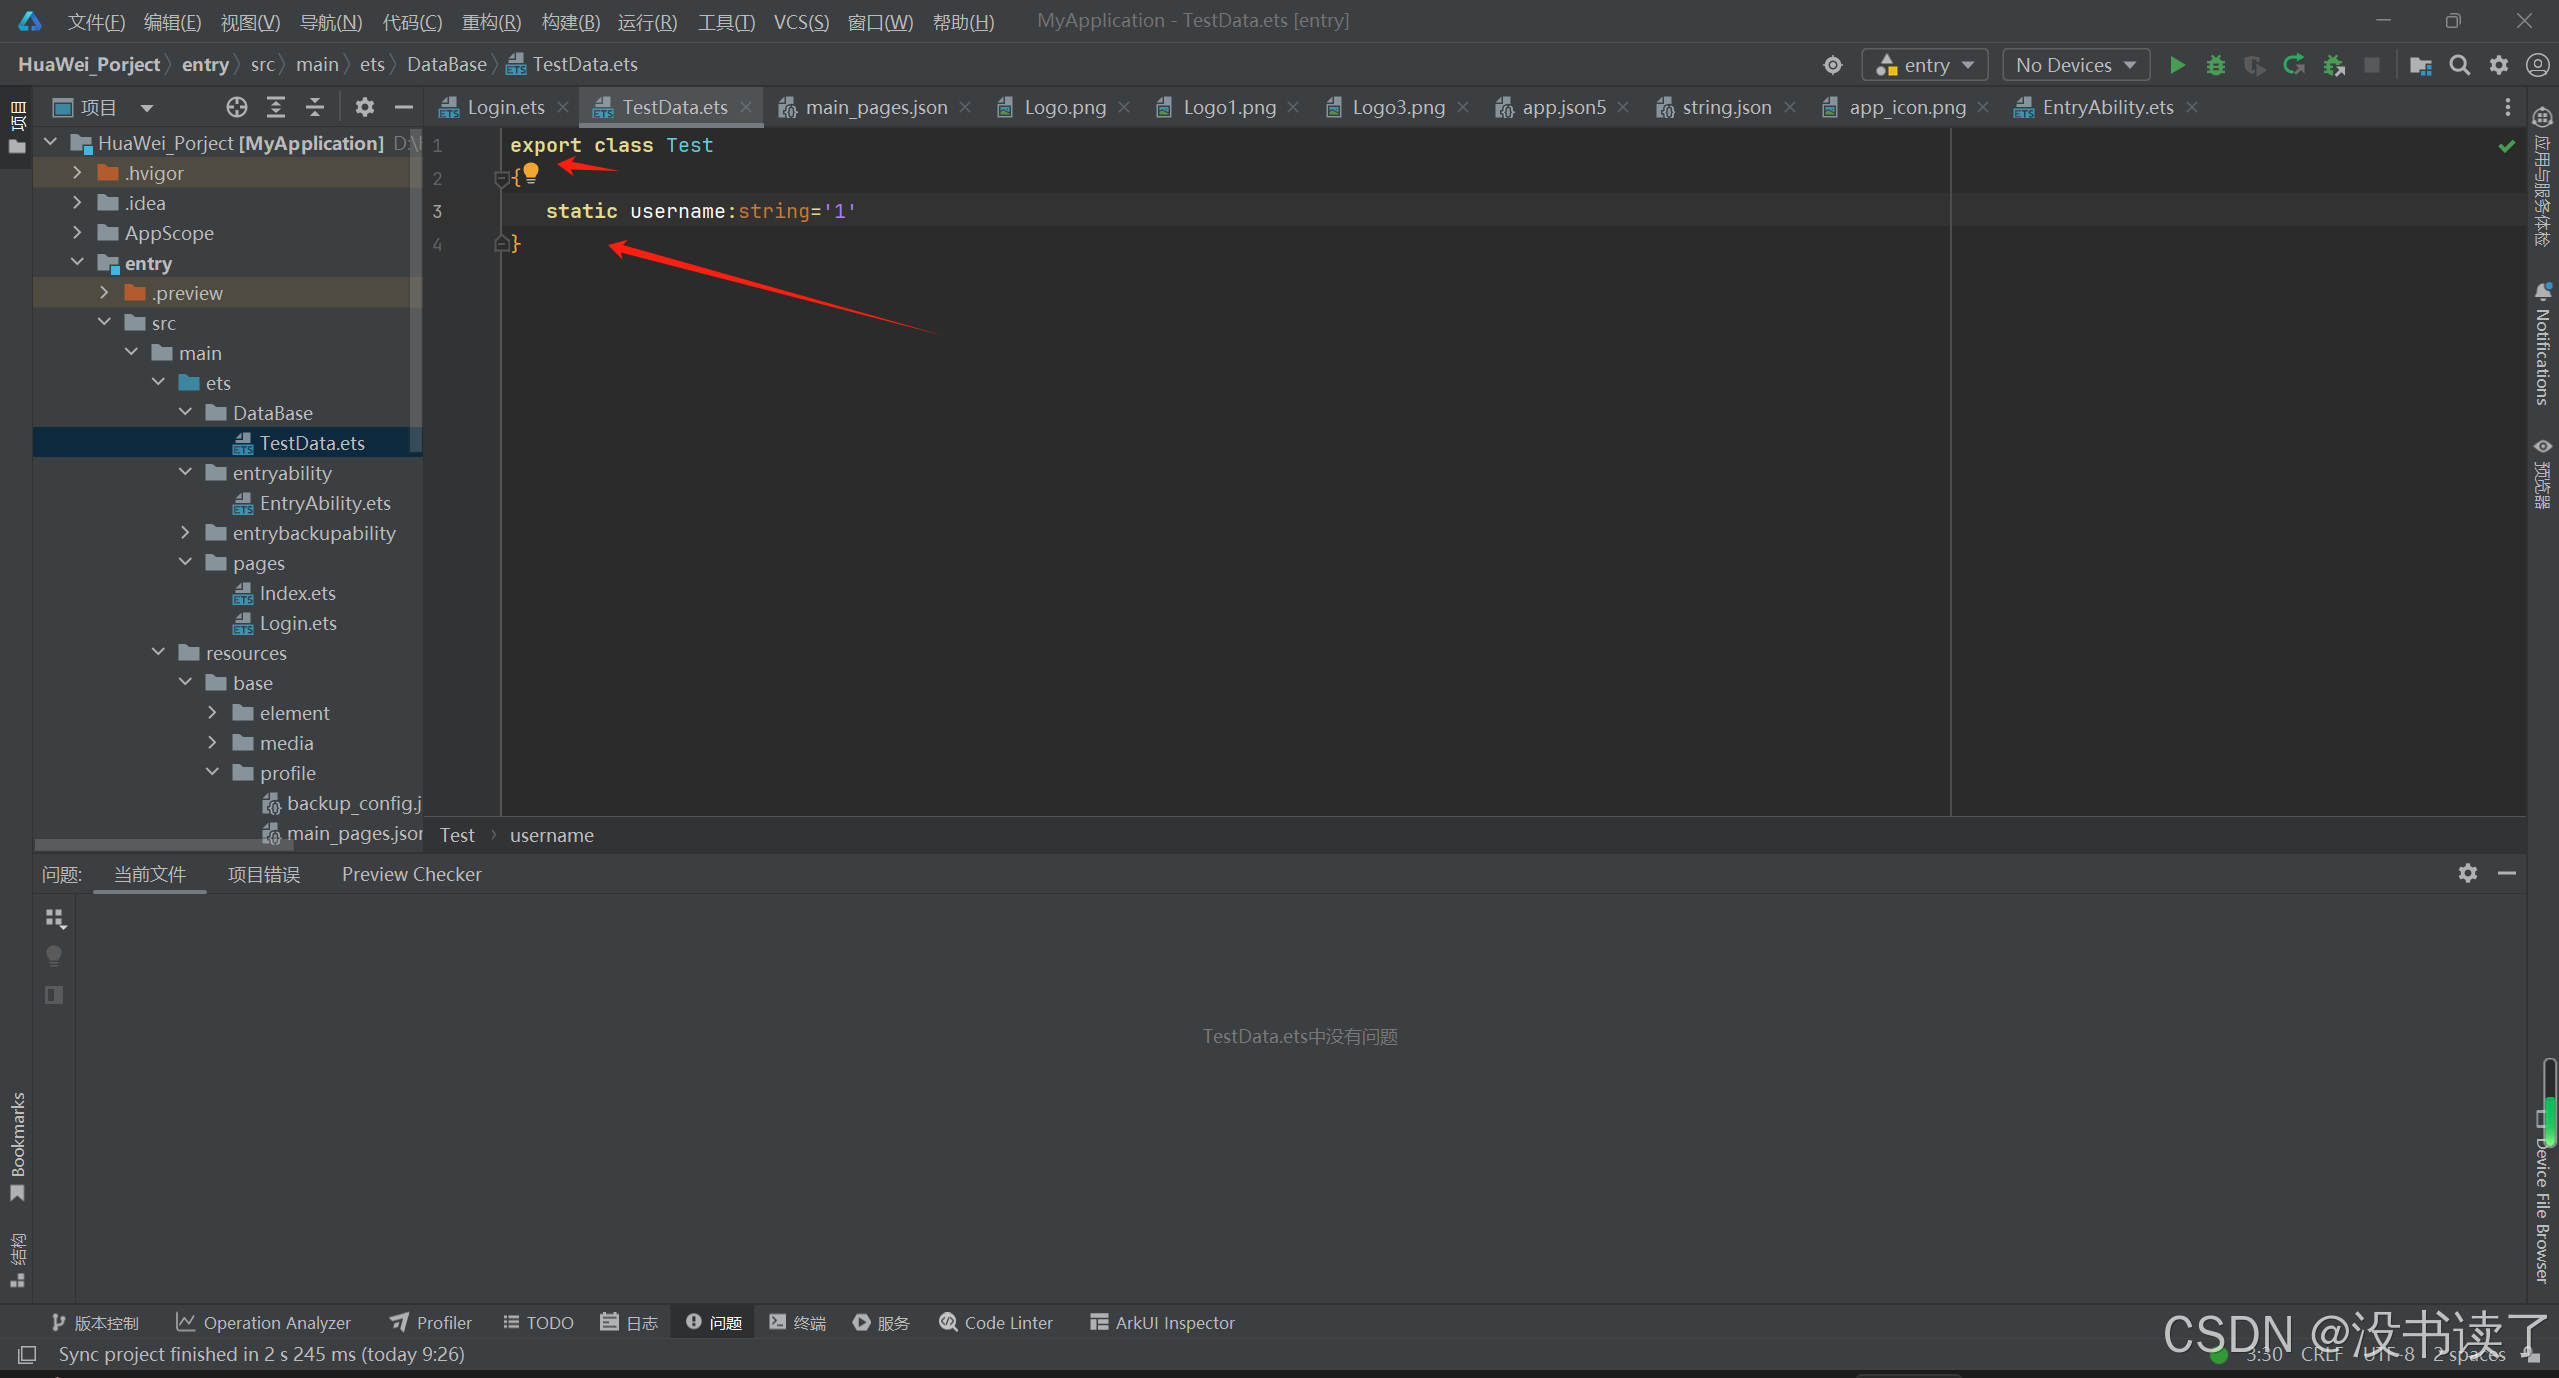Locate current file with the crosshair icon in project panel
Screen dimensions: 2559x1378
(x=236, y=107)
